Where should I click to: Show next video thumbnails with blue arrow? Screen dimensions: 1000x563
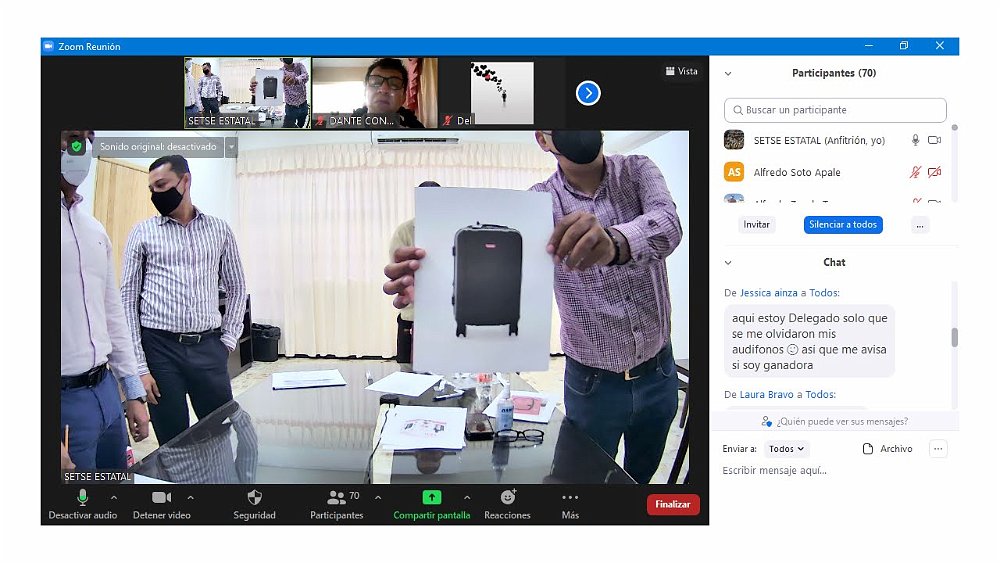[588, 93]
